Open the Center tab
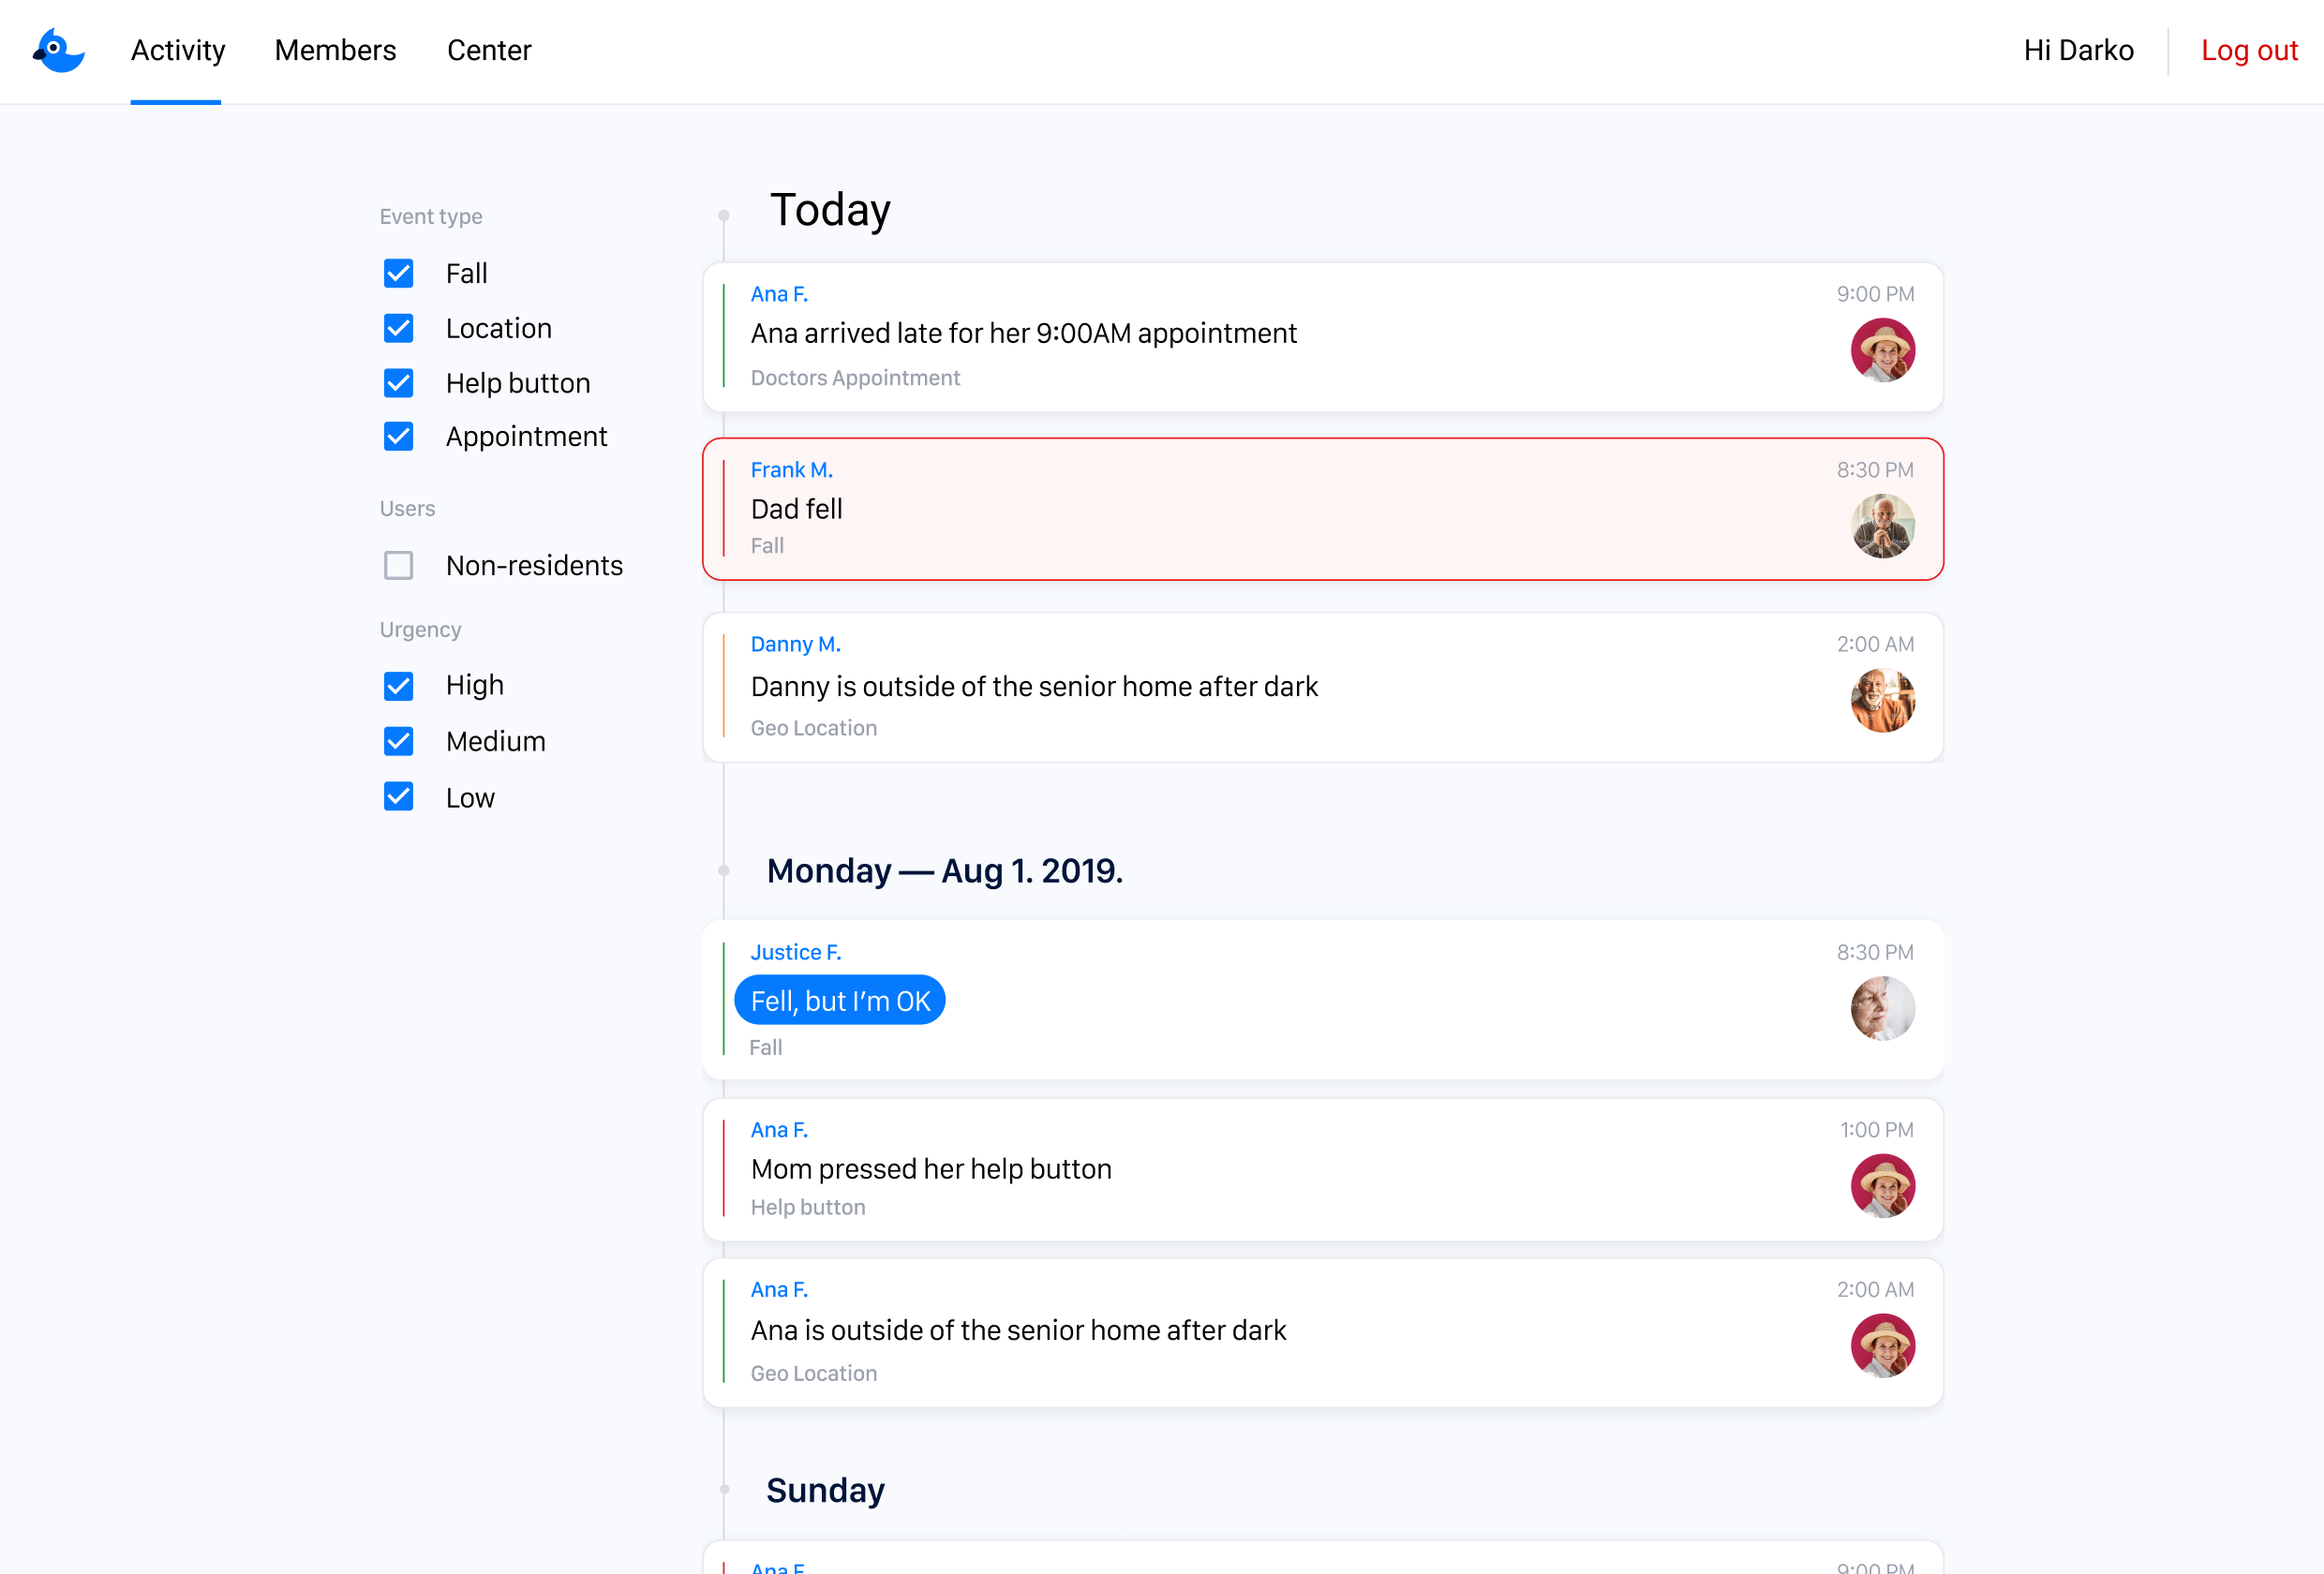 pyautogui.click(x=489, y=50)
